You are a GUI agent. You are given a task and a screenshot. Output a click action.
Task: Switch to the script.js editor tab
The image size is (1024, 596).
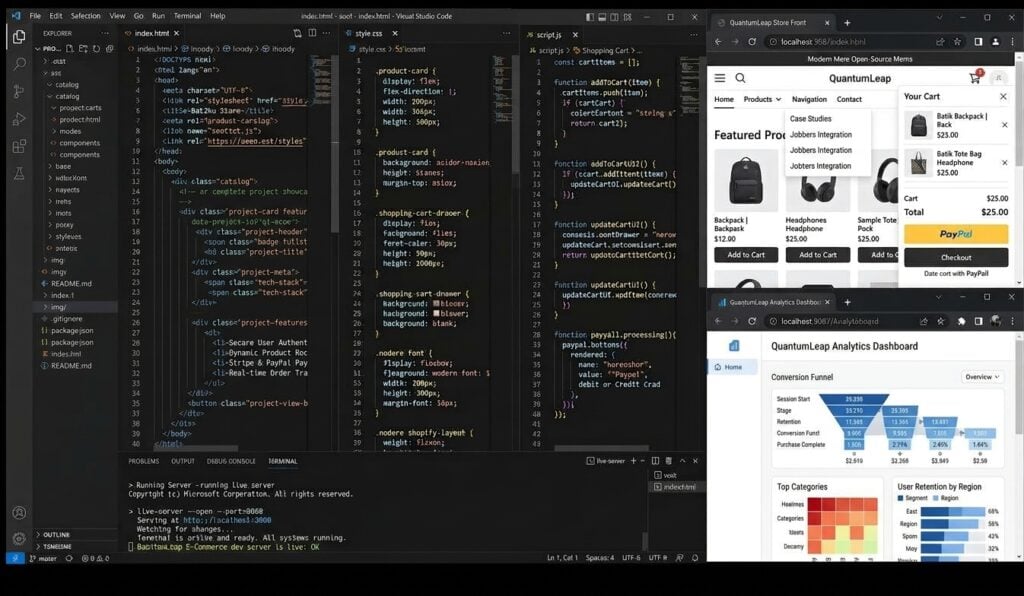coord(549,35)
